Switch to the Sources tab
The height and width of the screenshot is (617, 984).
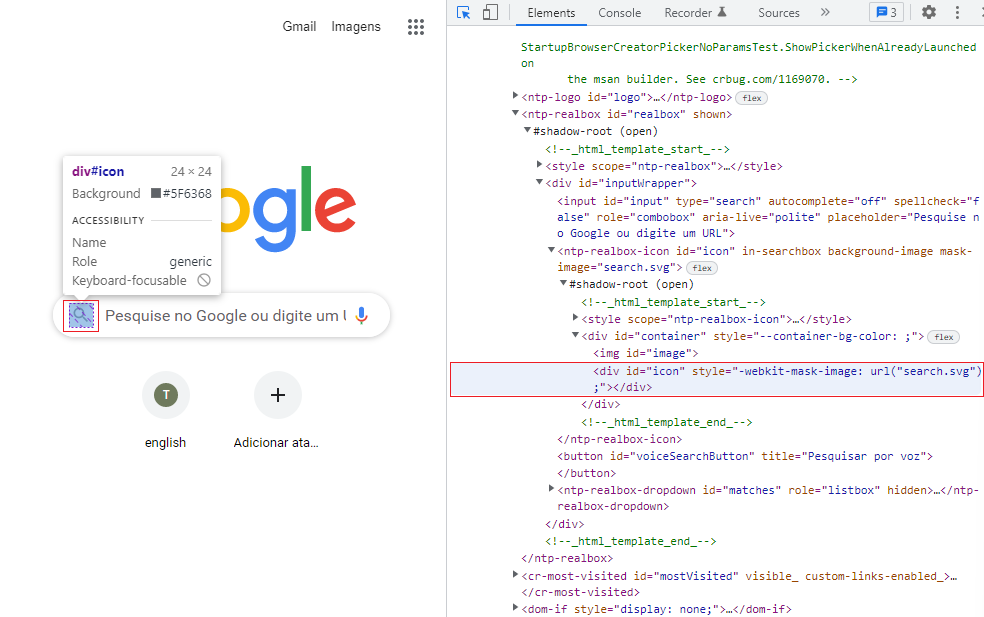(779, 13)
